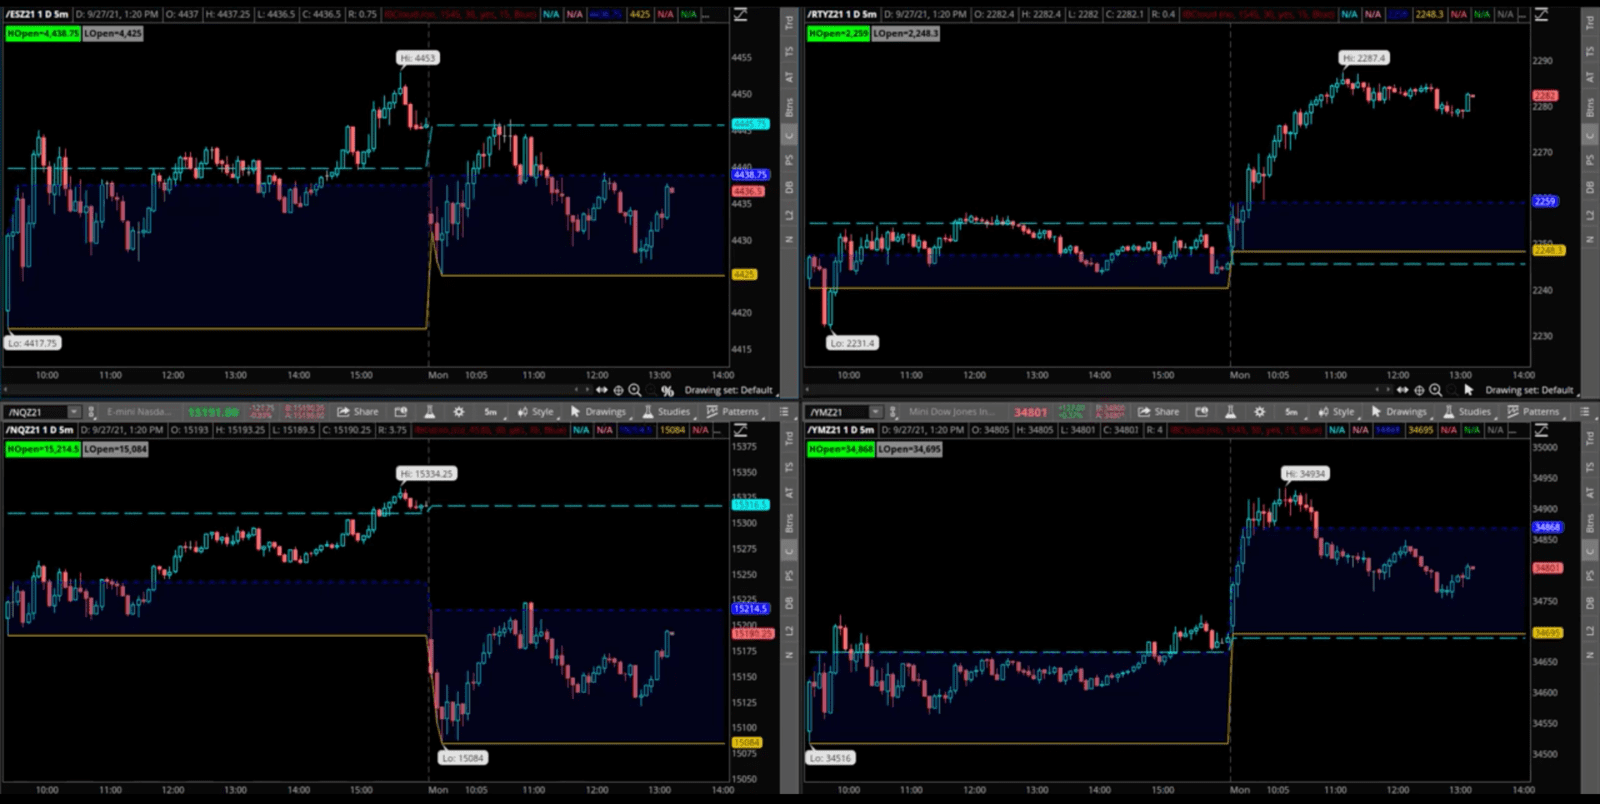
Task: Click crosshair icon under /RTYZ21 chart
Action: click(x=1419, y=390)
